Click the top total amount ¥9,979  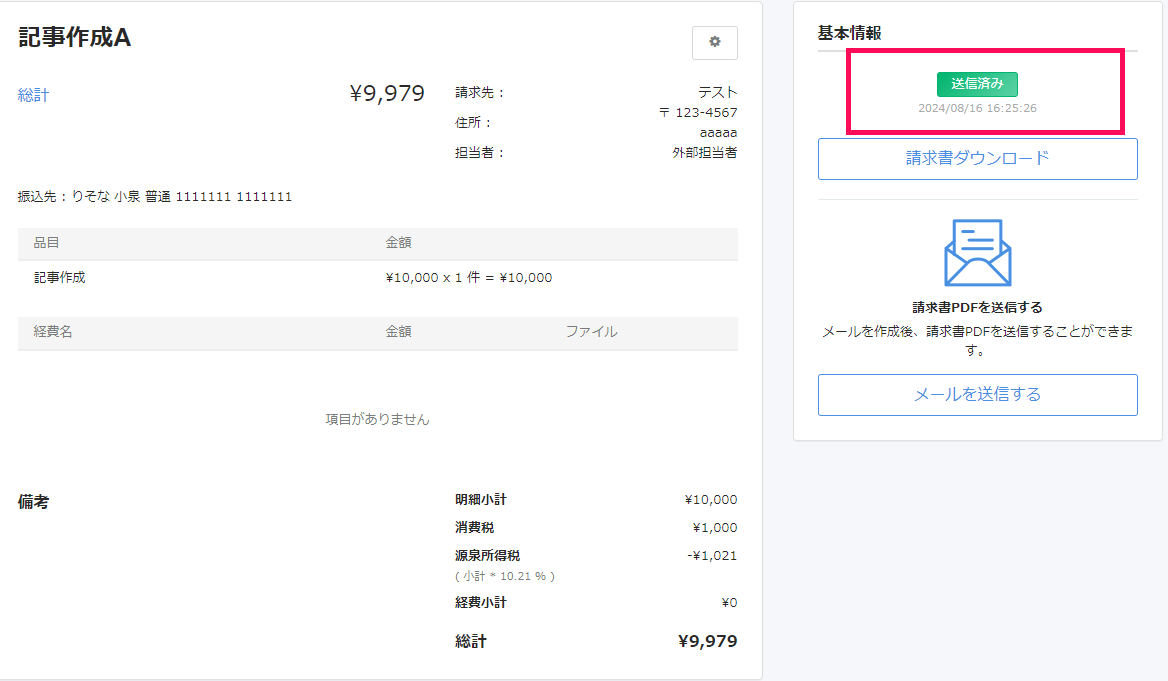(387, 93)
